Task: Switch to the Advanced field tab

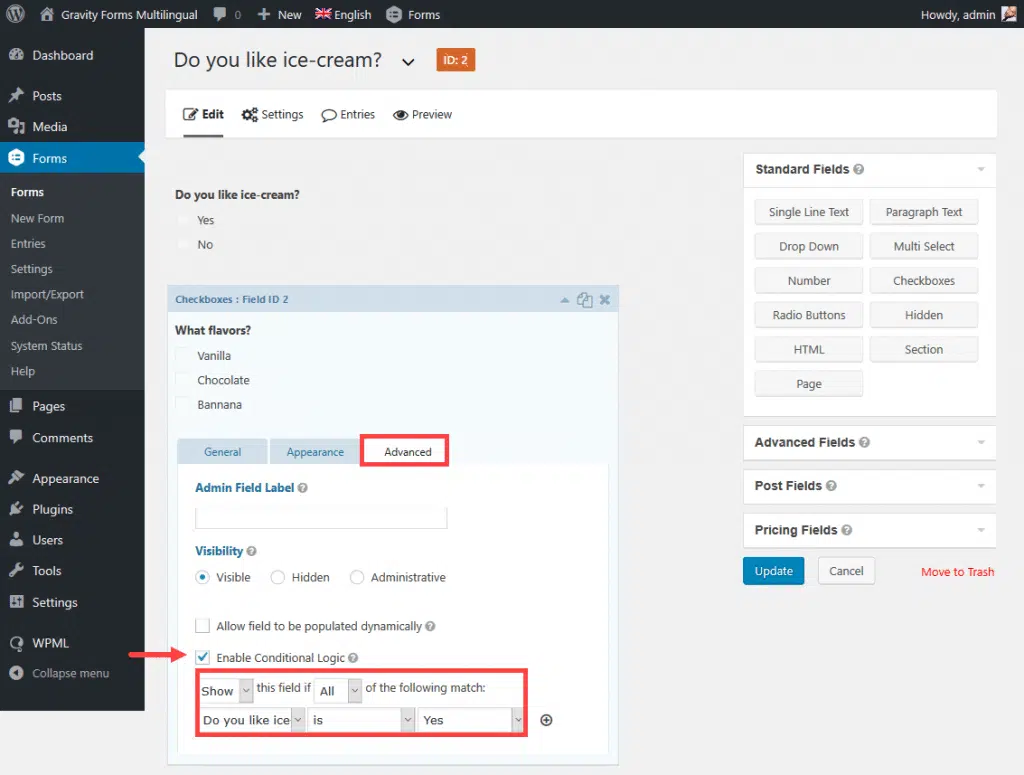Action: [x=408, y=452]
